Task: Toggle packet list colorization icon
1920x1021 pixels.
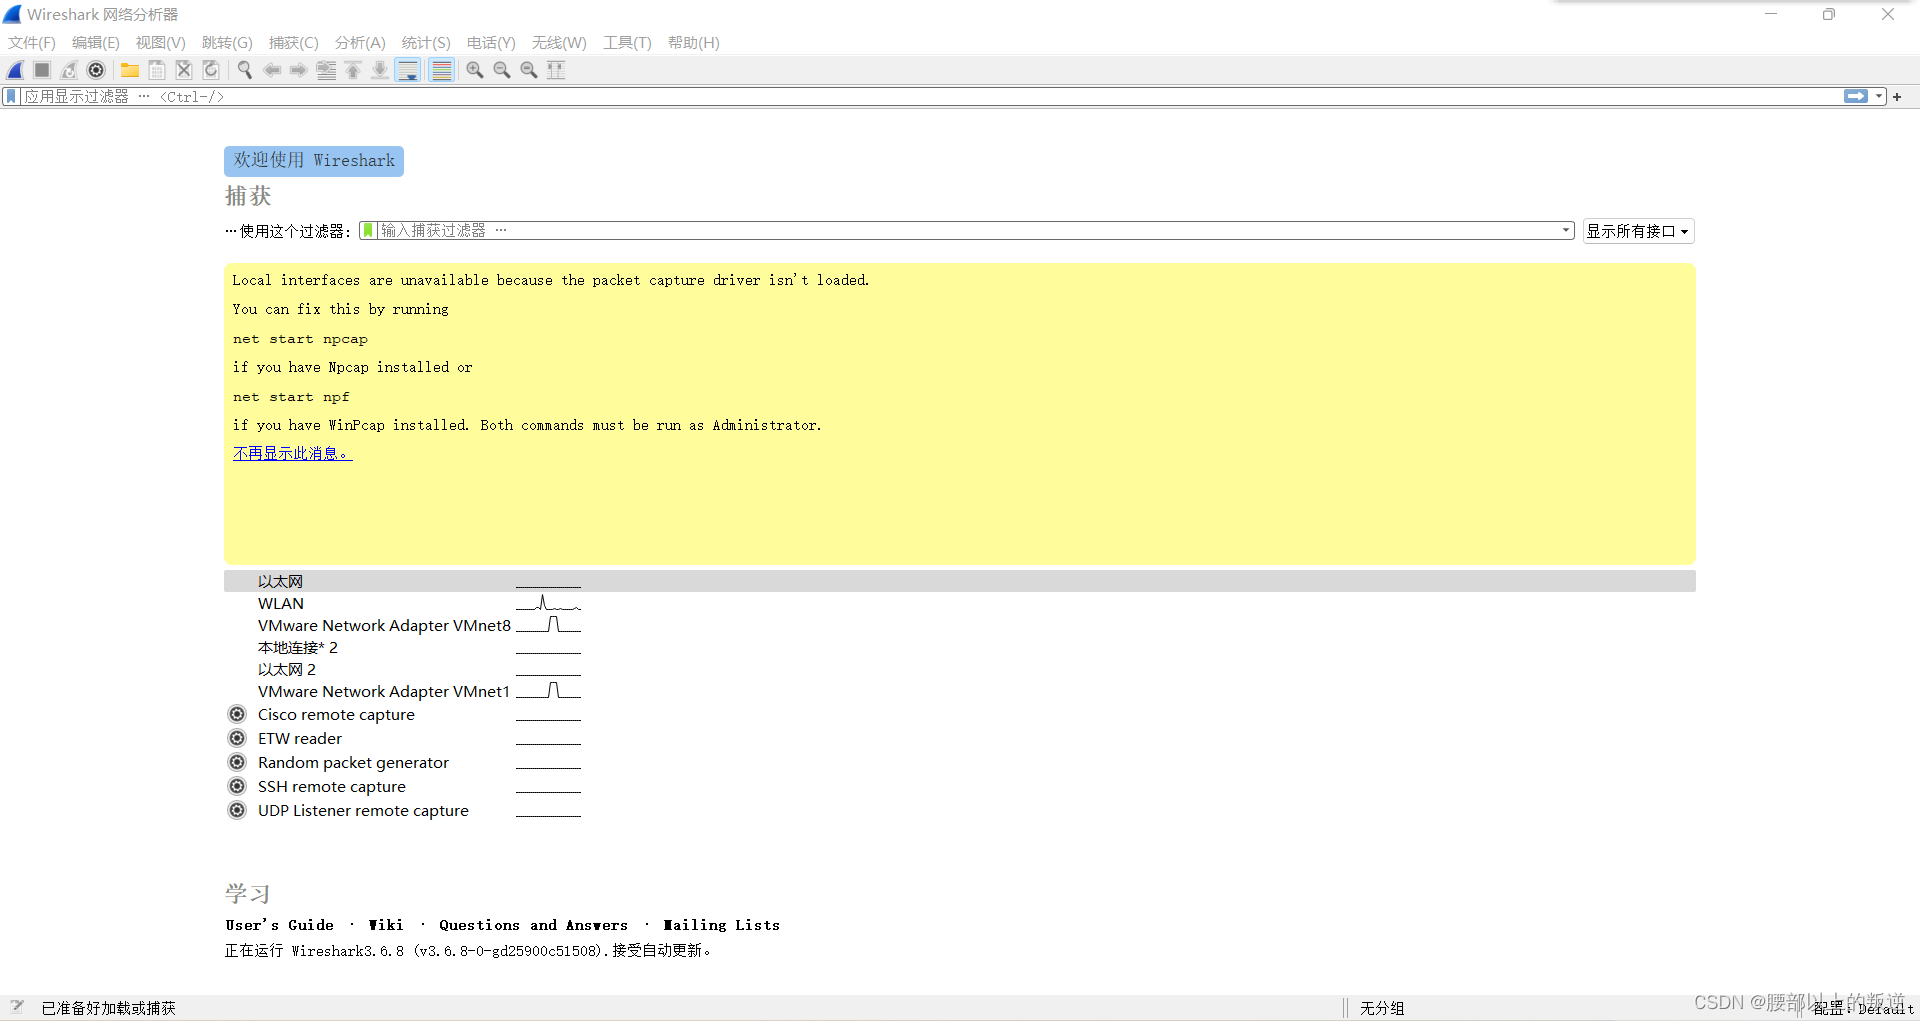Action: [441, 70]
